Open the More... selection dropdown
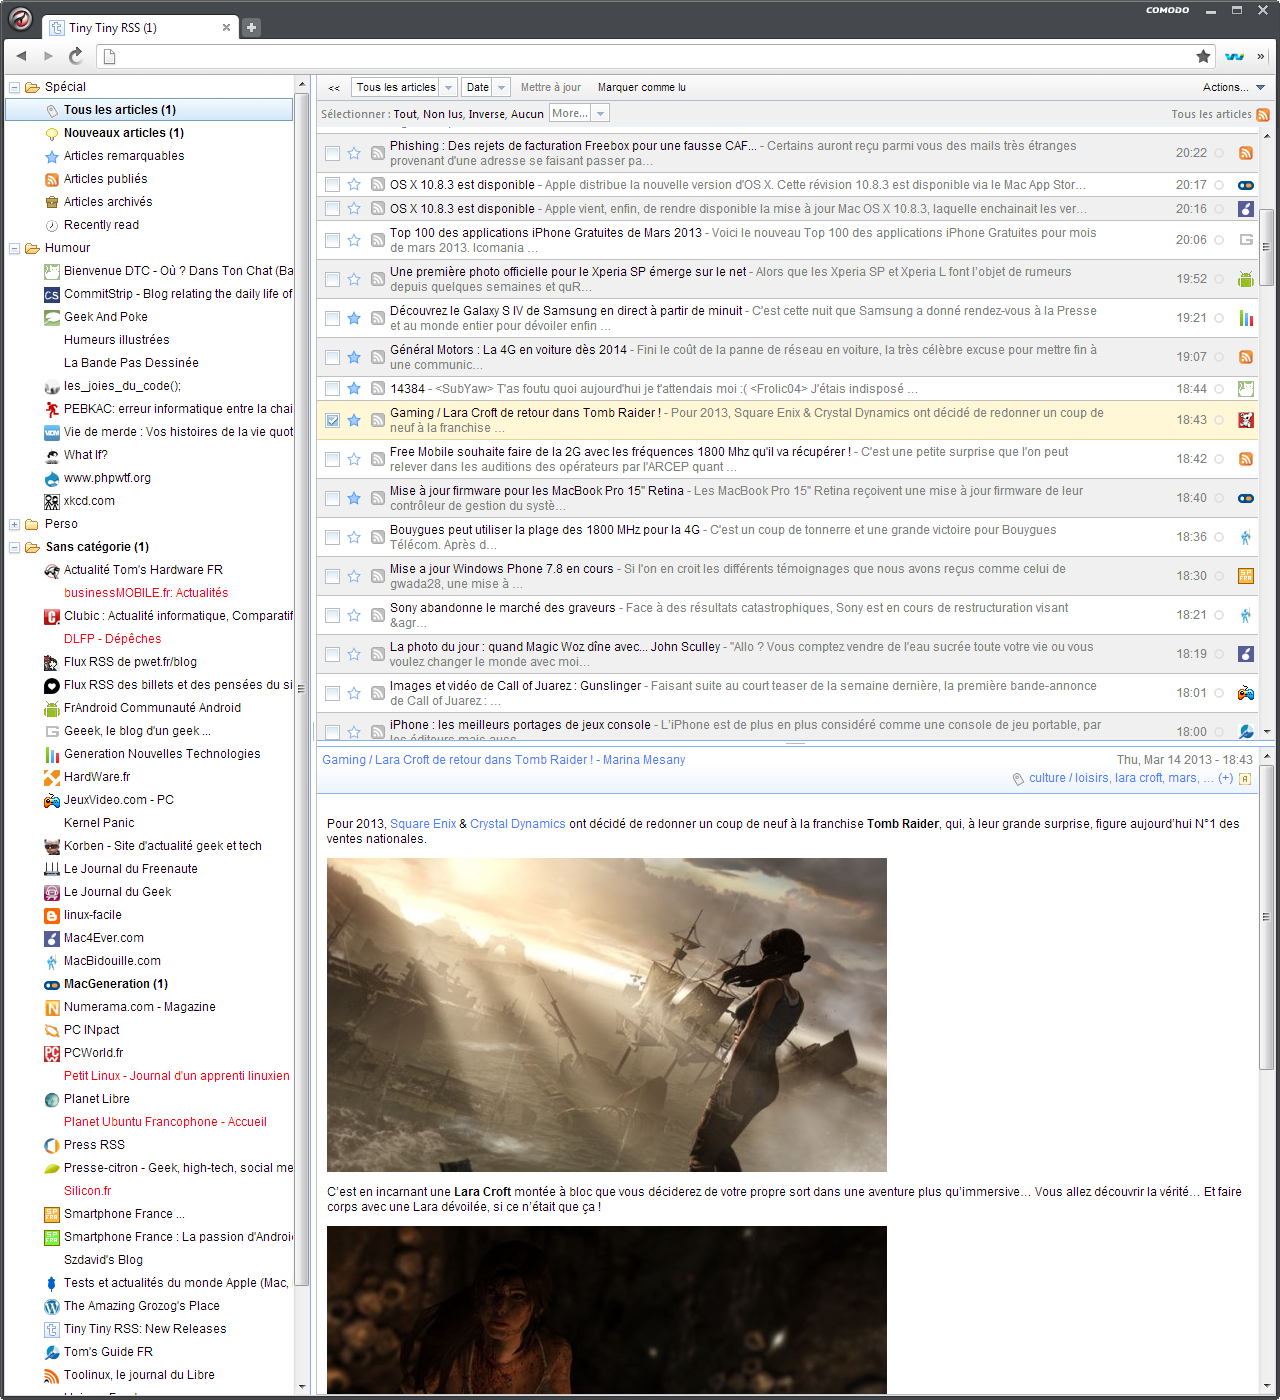This screenshot has height=1400, width=1280. coord(578,114)
